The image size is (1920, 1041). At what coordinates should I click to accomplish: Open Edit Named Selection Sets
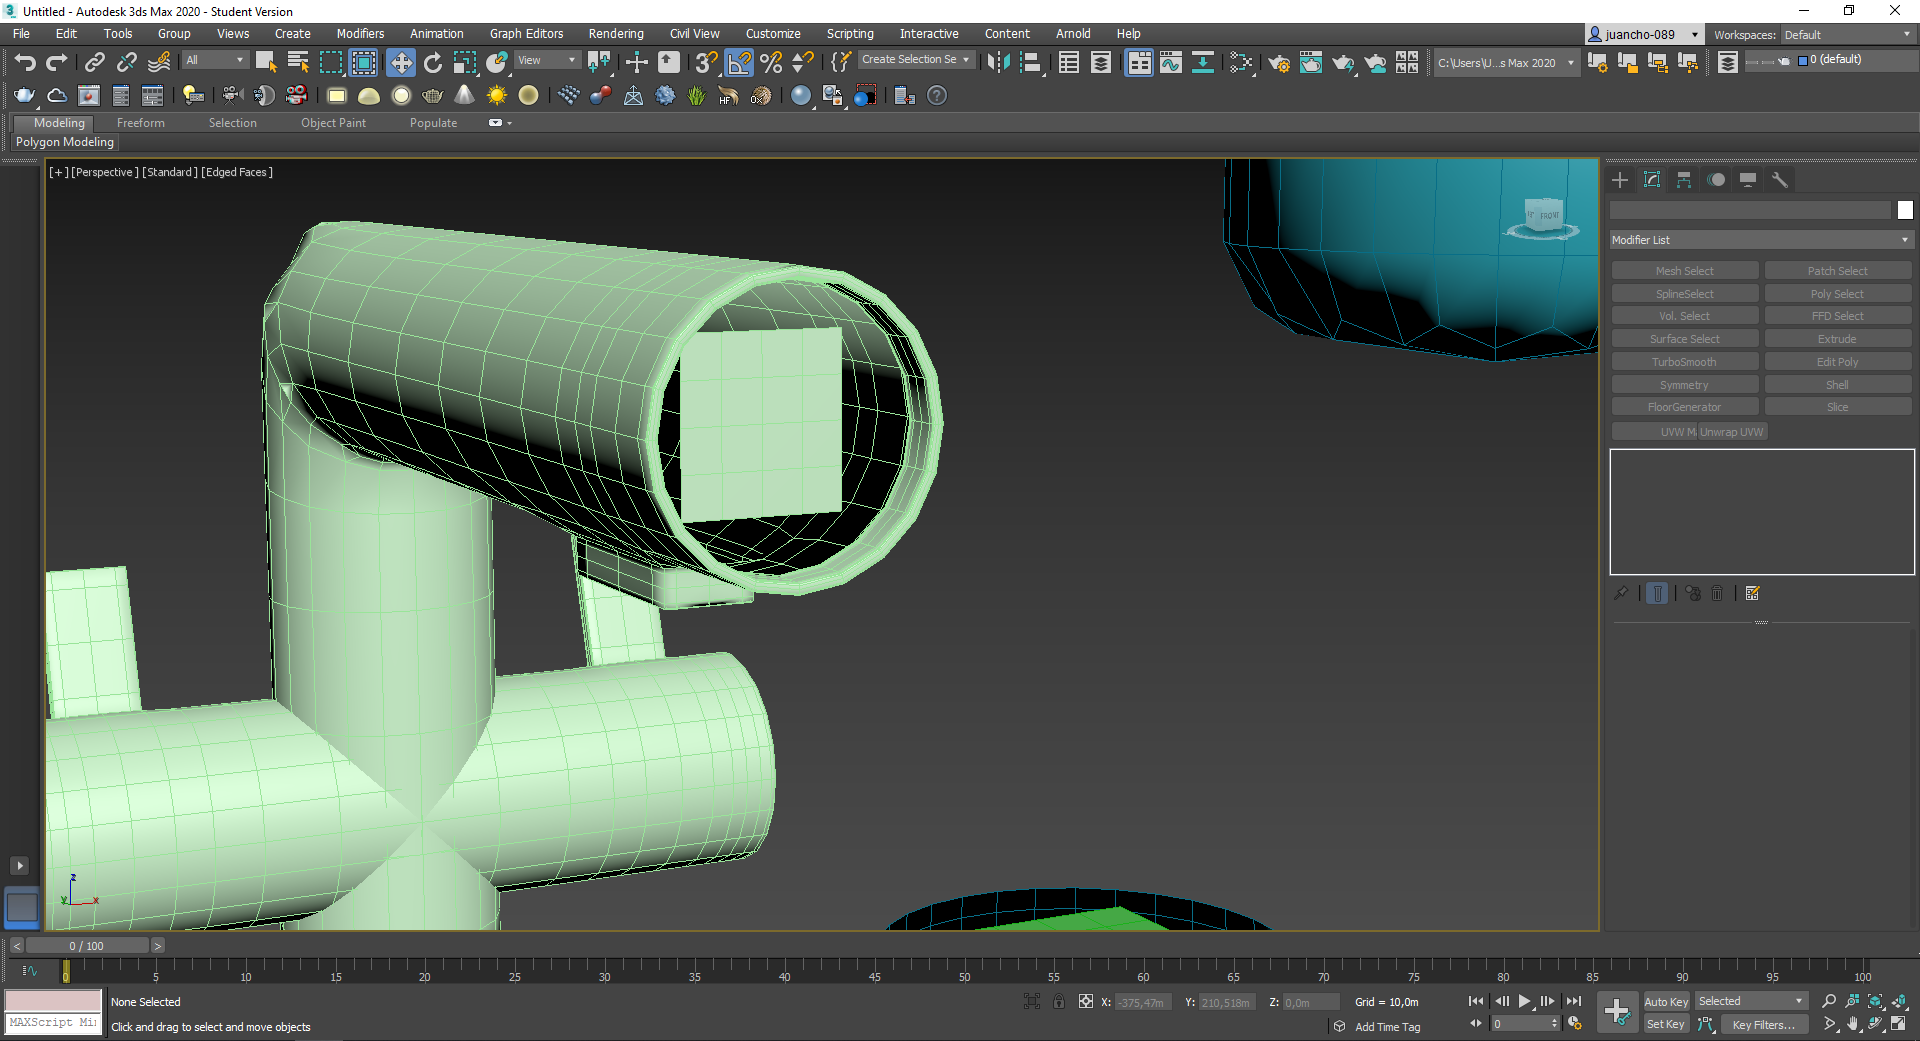click(841, 63)
